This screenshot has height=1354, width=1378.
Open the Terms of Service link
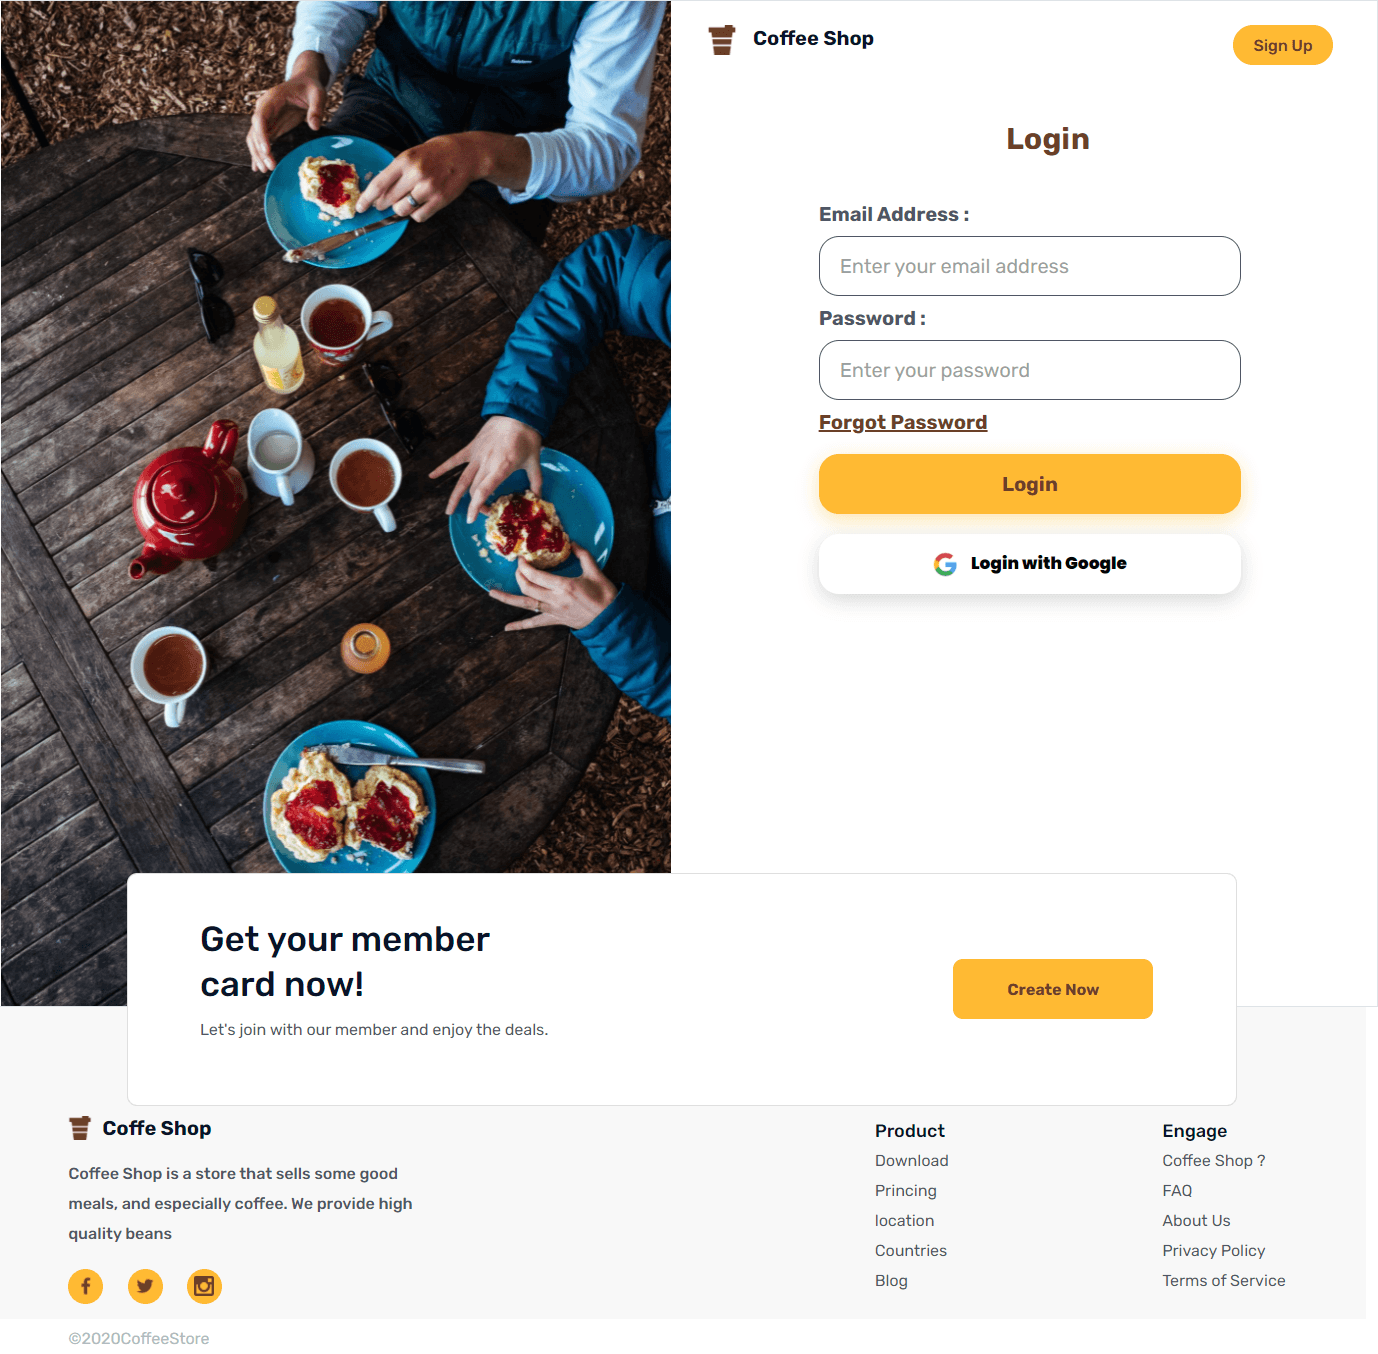point(1223,1280)
